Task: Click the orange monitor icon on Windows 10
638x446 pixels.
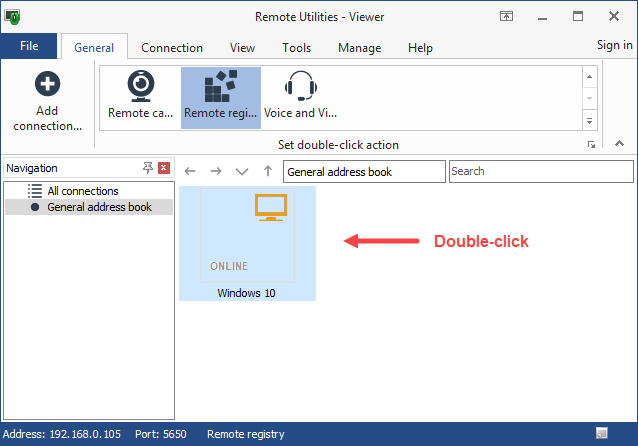Action: 271,208
